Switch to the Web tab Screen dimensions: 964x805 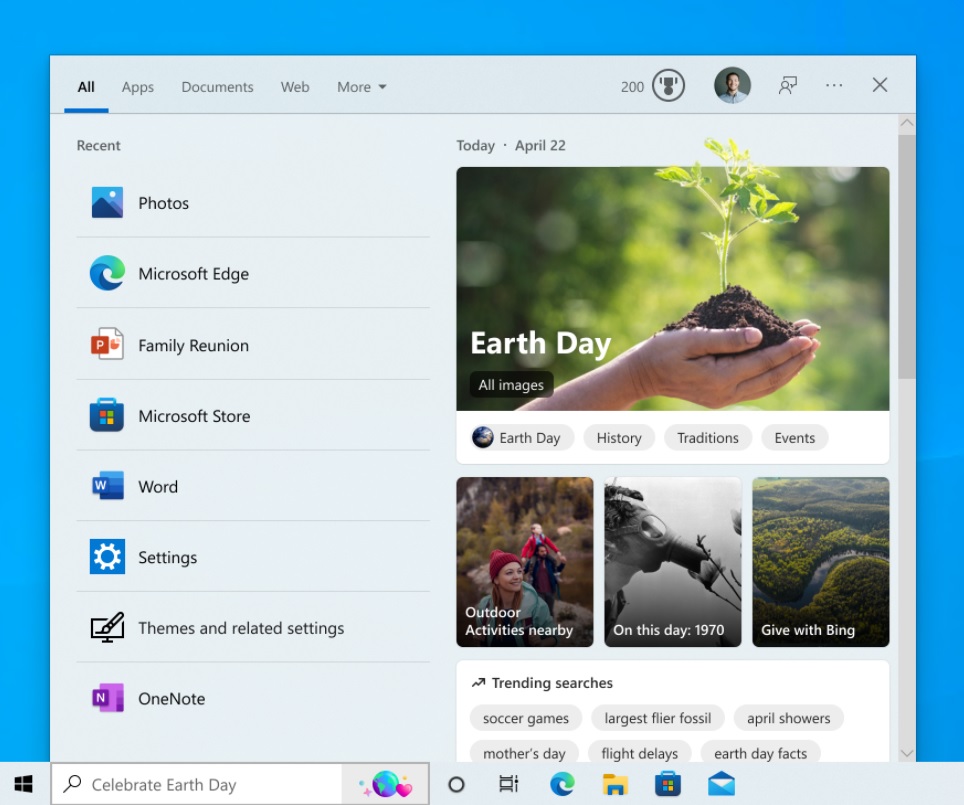pyautogui.click(x=294, y=87)
